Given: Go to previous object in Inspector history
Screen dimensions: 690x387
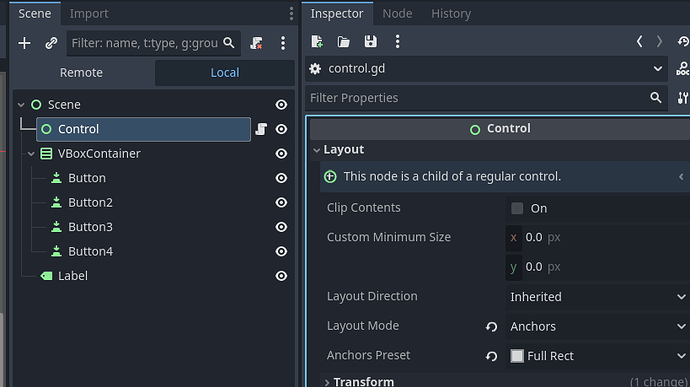Looking at the screenshot, I should tap(639, 42).
